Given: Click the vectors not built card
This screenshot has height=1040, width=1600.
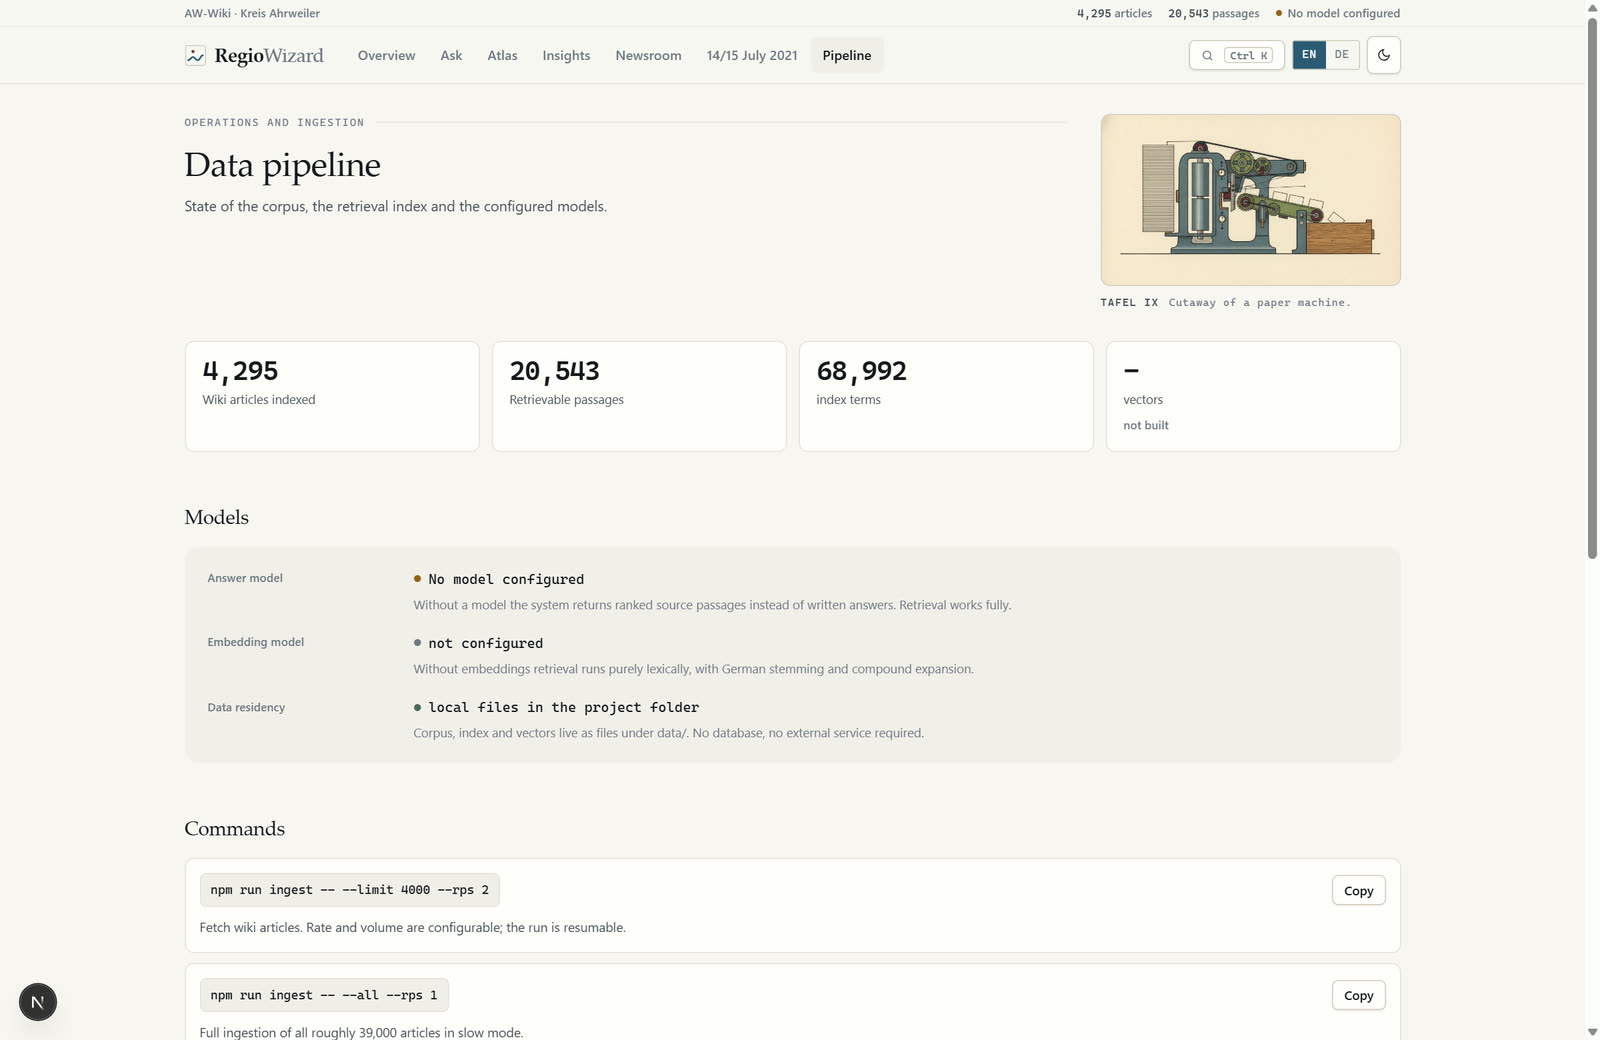Looking at the screenshot, I should click(x=1253, y=396).
